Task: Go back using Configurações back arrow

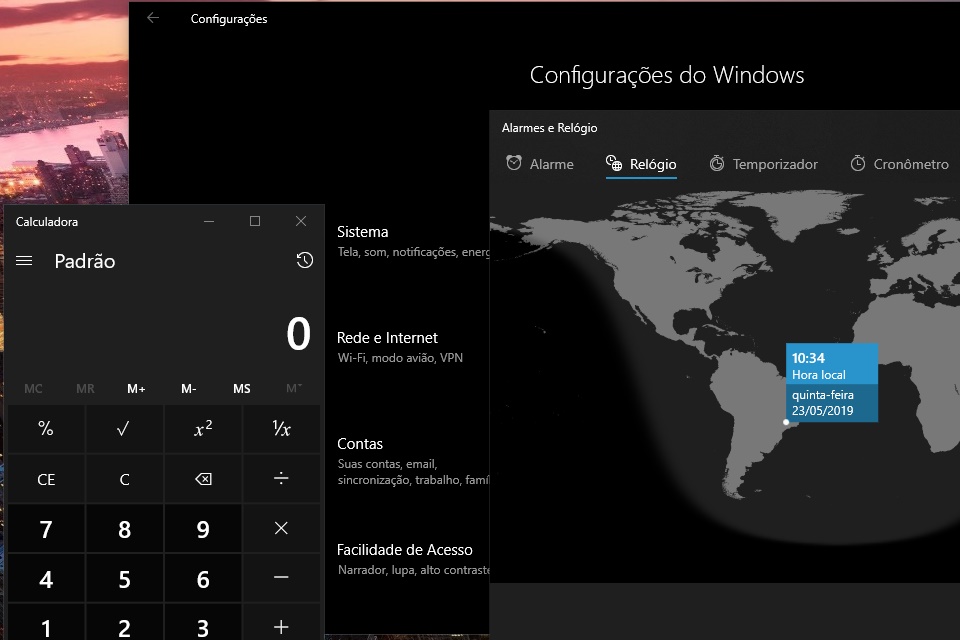Action: tap(153, 18)
